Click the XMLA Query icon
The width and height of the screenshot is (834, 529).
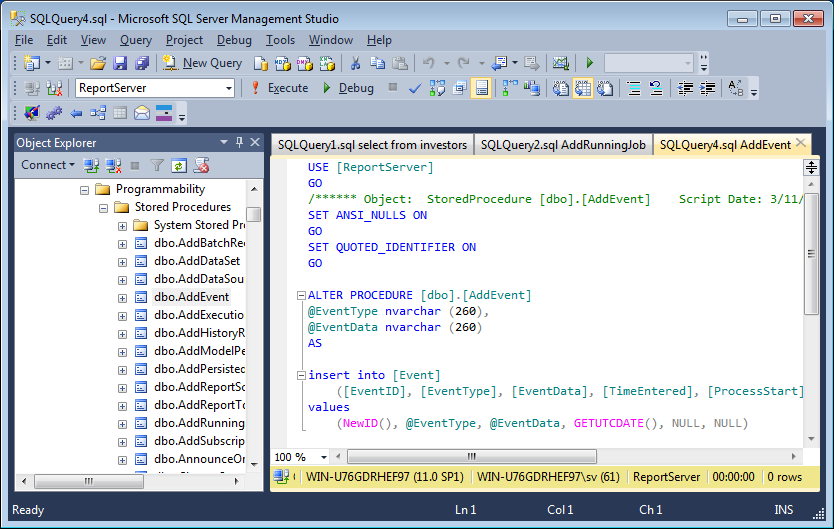click(327, 63)
